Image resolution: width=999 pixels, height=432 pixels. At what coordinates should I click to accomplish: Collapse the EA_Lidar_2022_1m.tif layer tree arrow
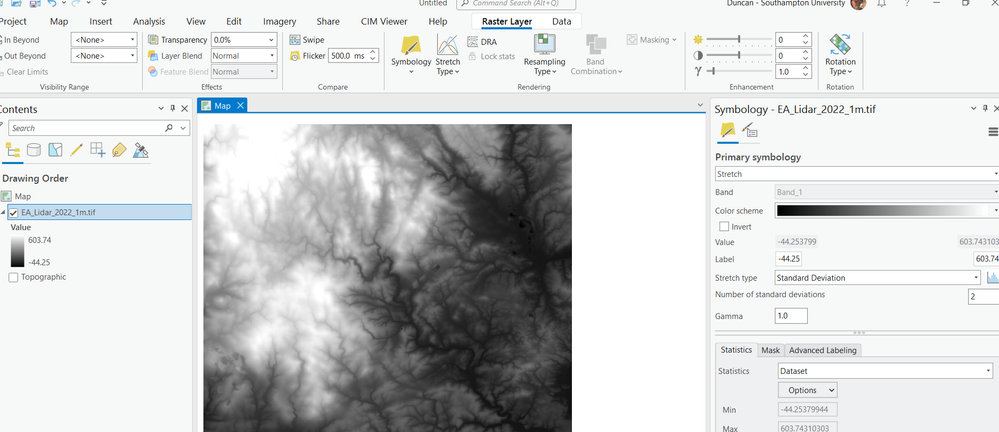3,213
